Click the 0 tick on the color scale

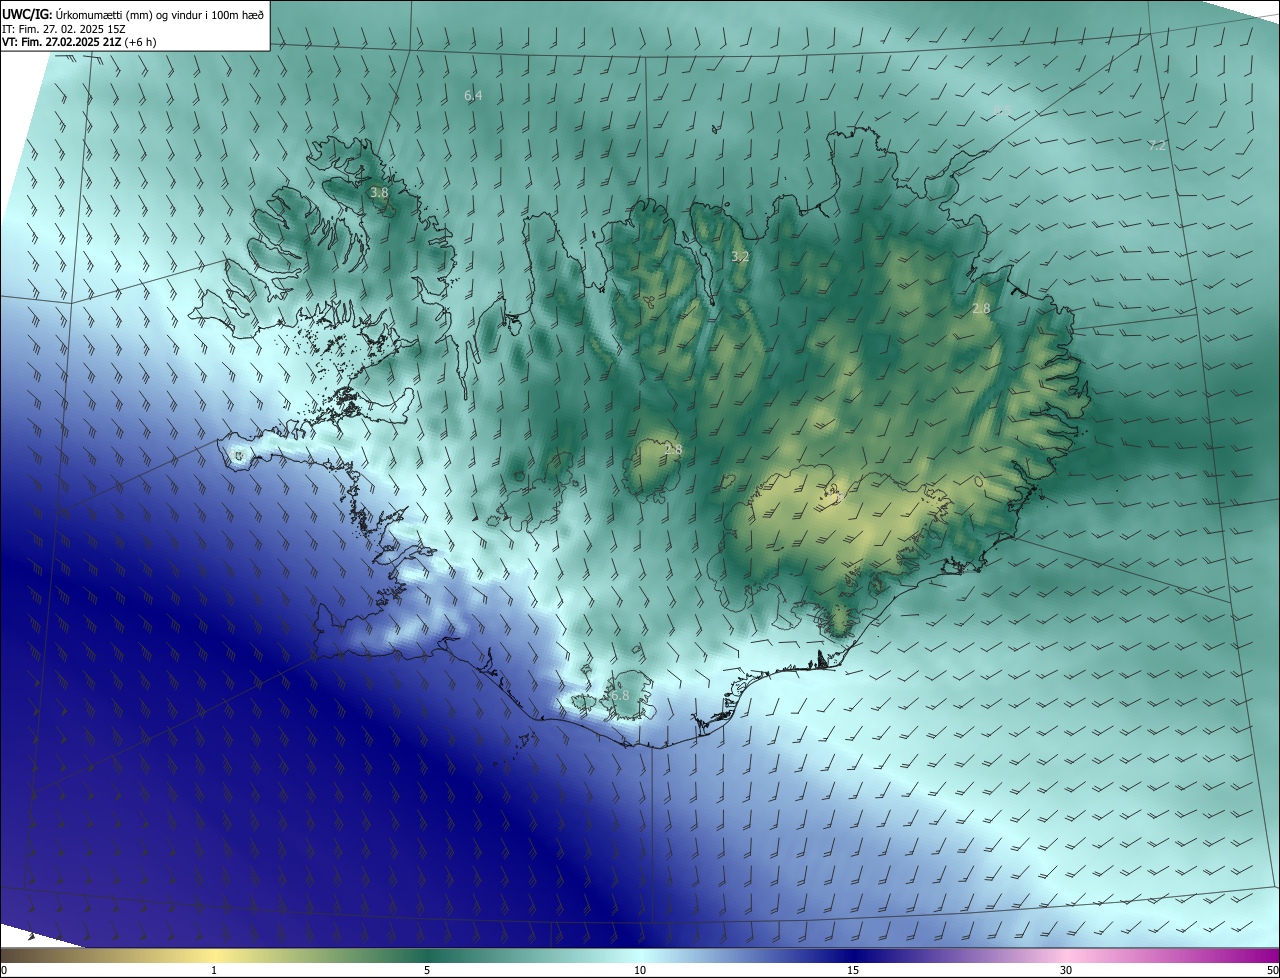pyautogui.click(x=4, y=971)
